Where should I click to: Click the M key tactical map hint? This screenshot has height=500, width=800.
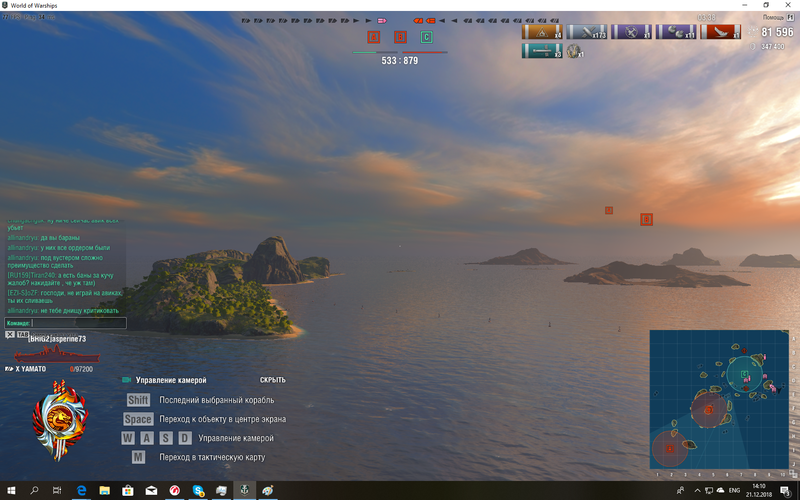click(138, 457)
